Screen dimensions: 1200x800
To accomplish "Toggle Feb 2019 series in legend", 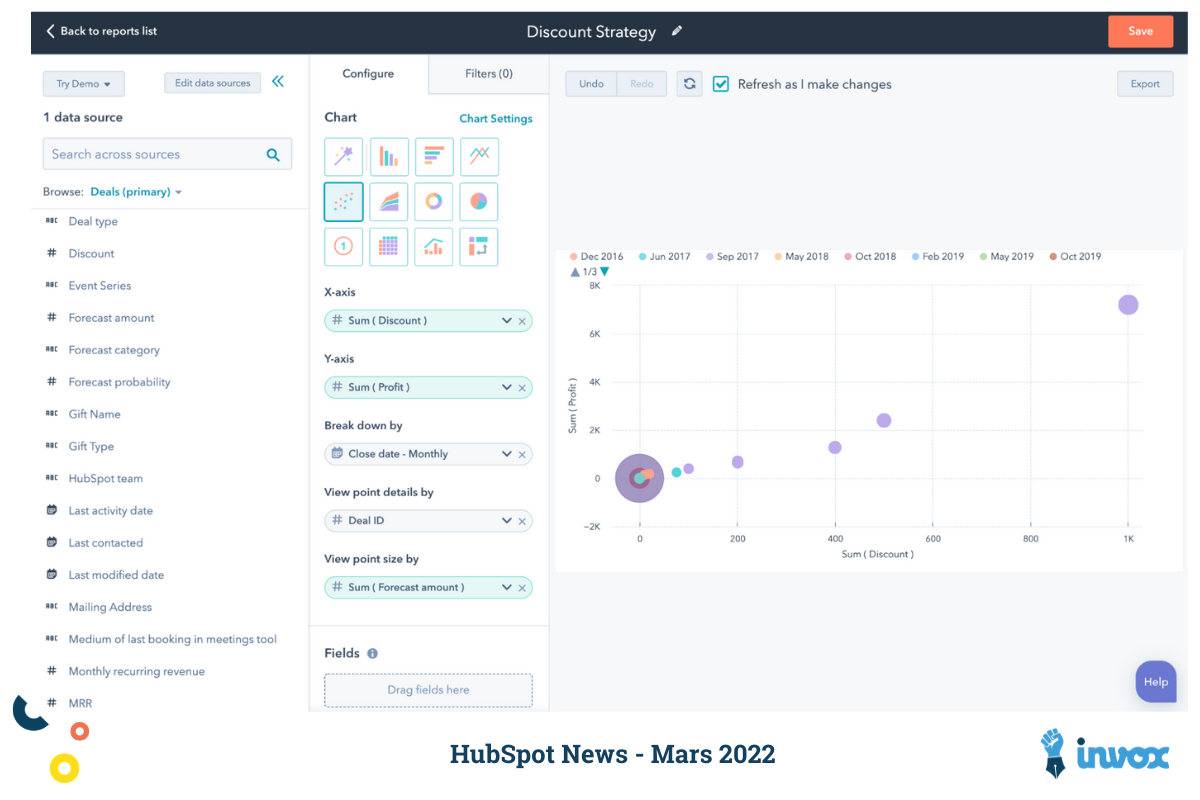I will tap(939, 257).
